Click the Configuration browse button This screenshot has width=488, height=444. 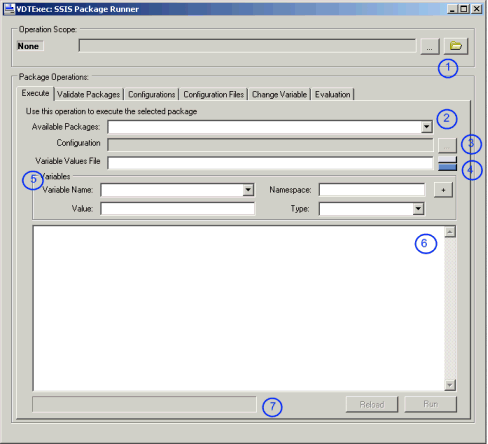click(x=447, y=145)
